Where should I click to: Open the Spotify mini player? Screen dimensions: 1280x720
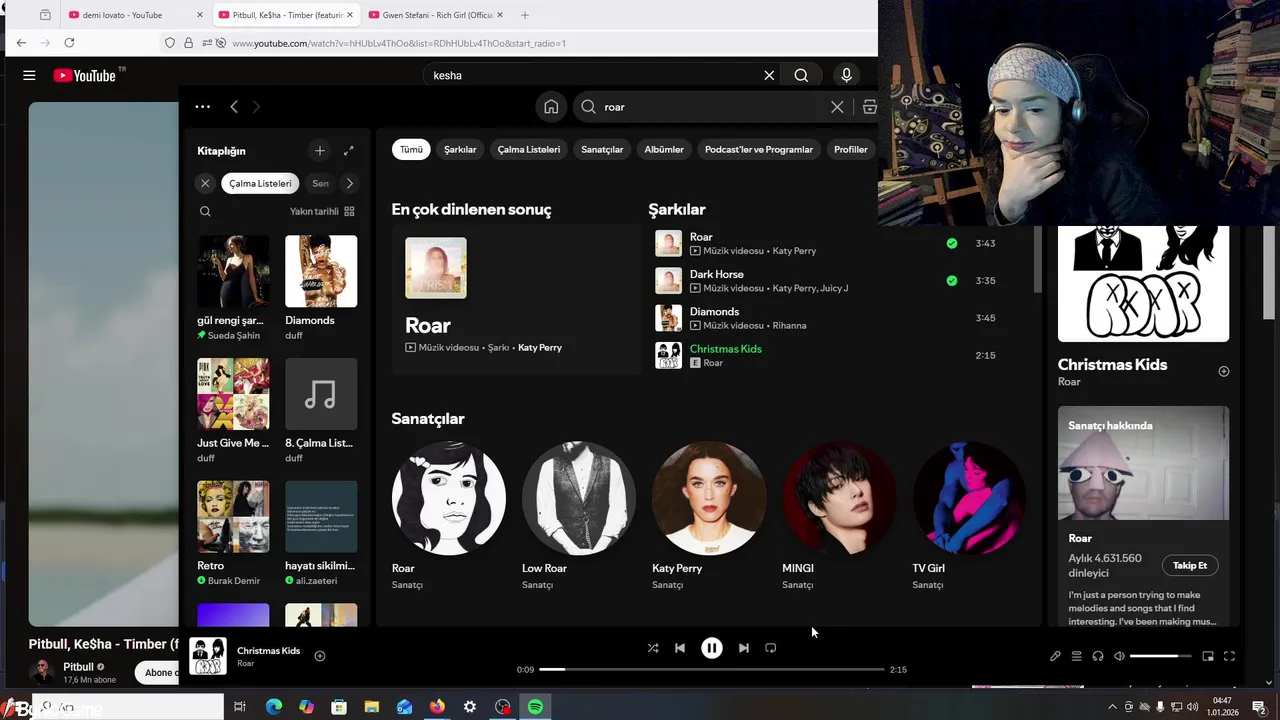(1208, 656)
